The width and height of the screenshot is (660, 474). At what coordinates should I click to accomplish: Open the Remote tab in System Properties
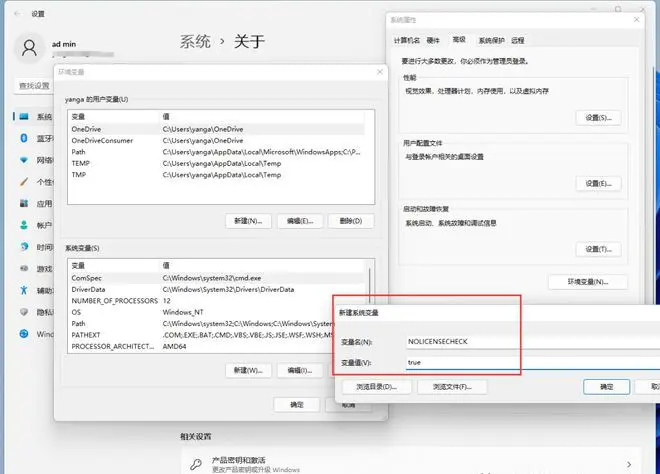click(518, 40)
